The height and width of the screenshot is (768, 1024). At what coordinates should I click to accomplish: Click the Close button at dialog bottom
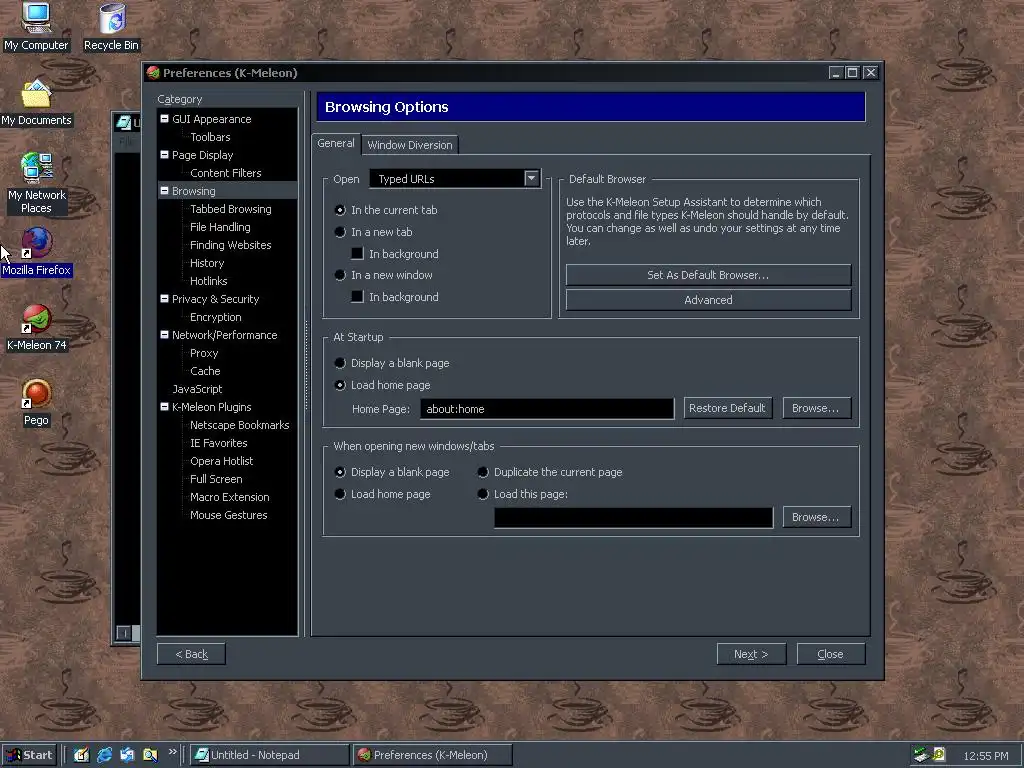tap(831, 654)
